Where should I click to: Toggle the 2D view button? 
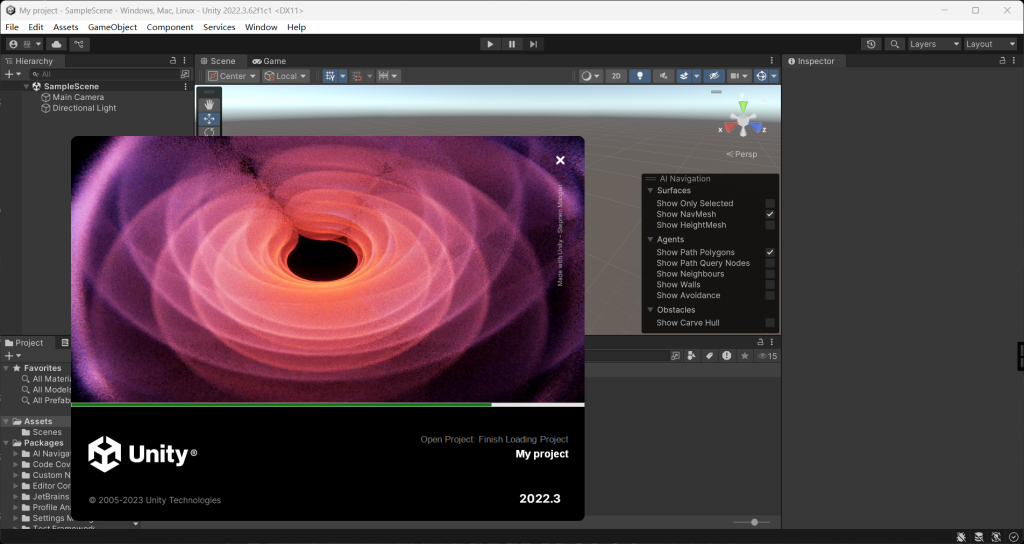pyautogui.click(x=616, y=76)
